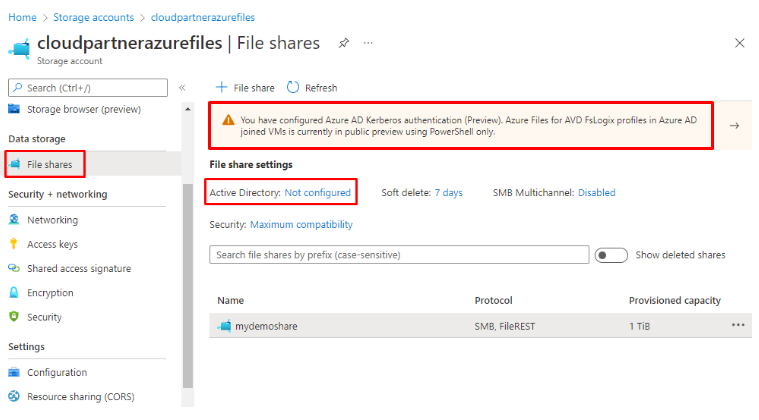Viewport: 759px width, 420px height.
Task: Pin the File shares blade
Action: pyautogui.click(x=344, y=43)
